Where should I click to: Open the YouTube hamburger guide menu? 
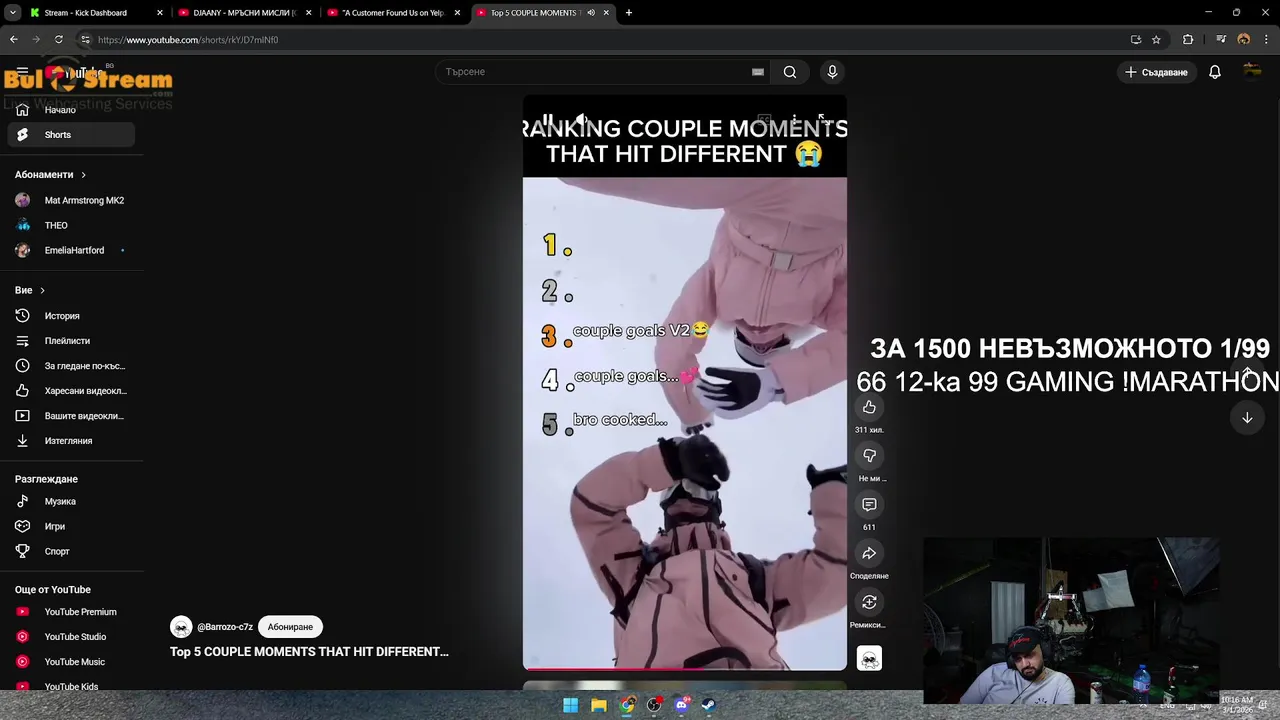coord(22,72)
